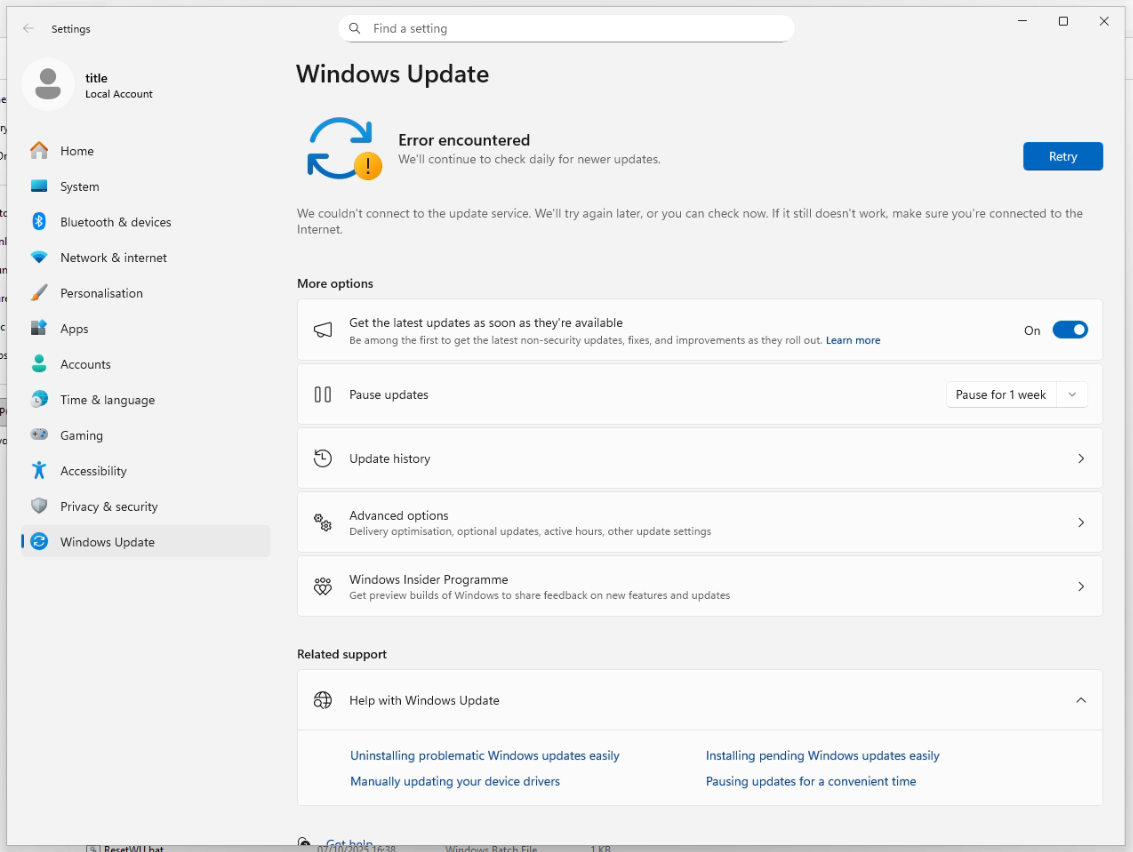Click the Gaming controller icon

(x=39, y=434)
